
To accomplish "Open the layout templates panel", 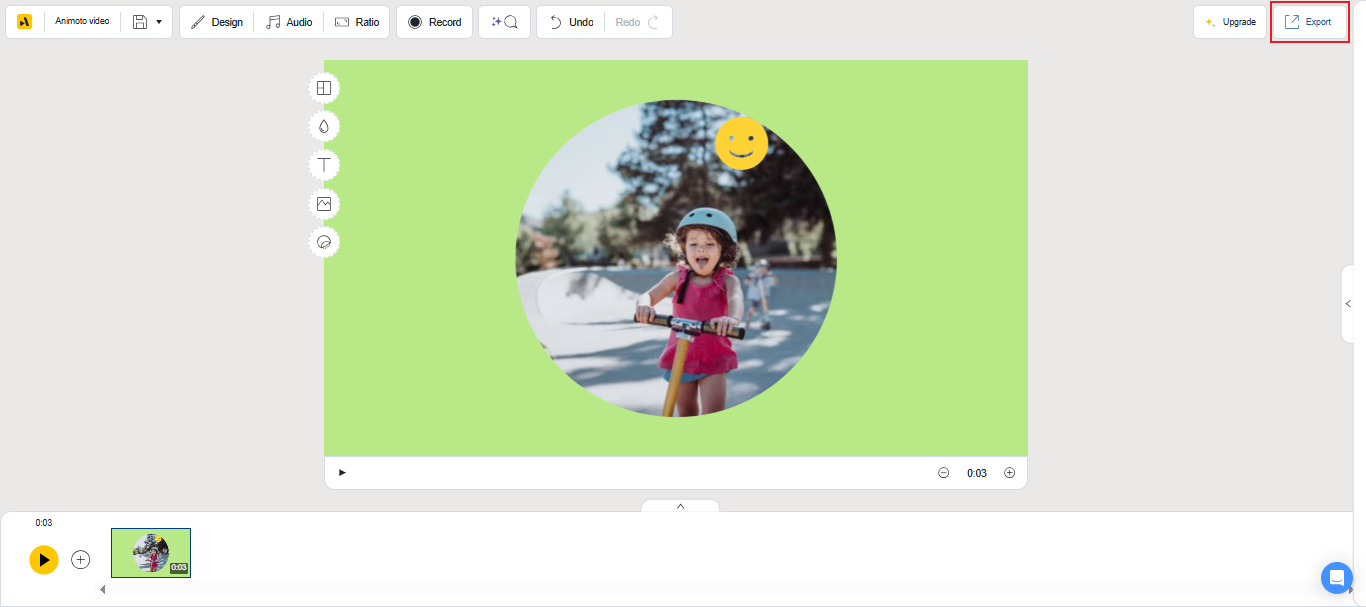I will (324, 88).
